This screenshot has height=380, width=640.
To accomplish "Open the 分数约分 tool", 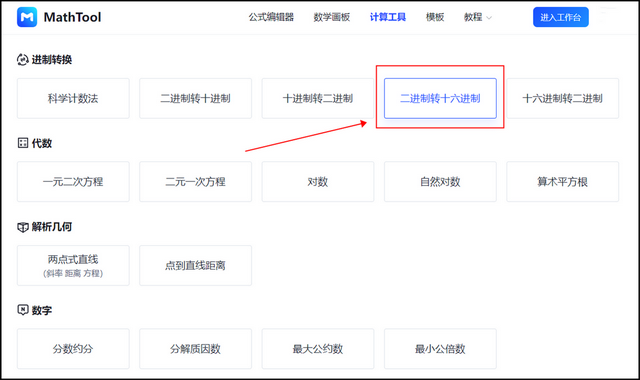I will click(73, 349).
